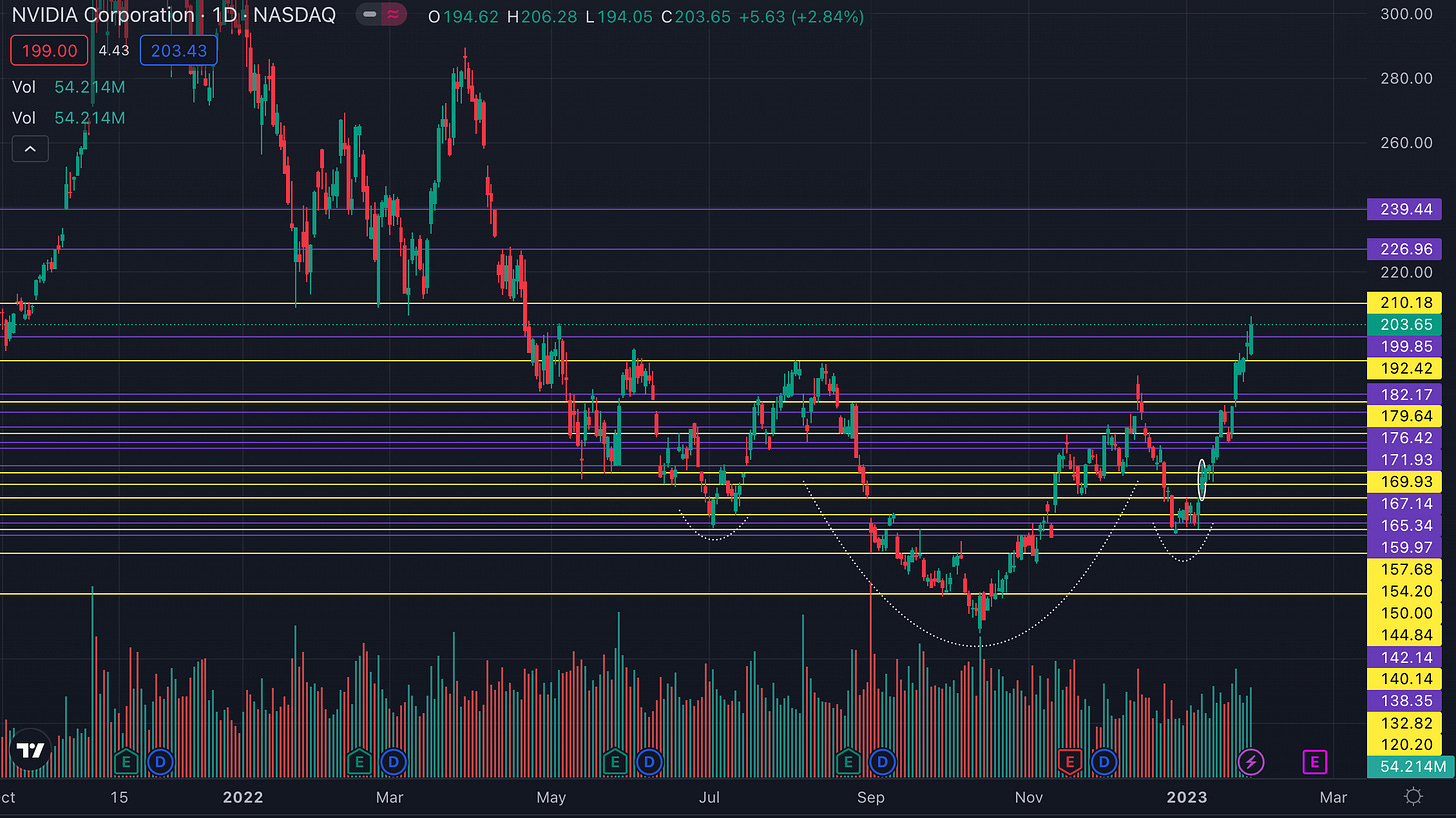Open the chart settings gear icon

pos(1413,797)
